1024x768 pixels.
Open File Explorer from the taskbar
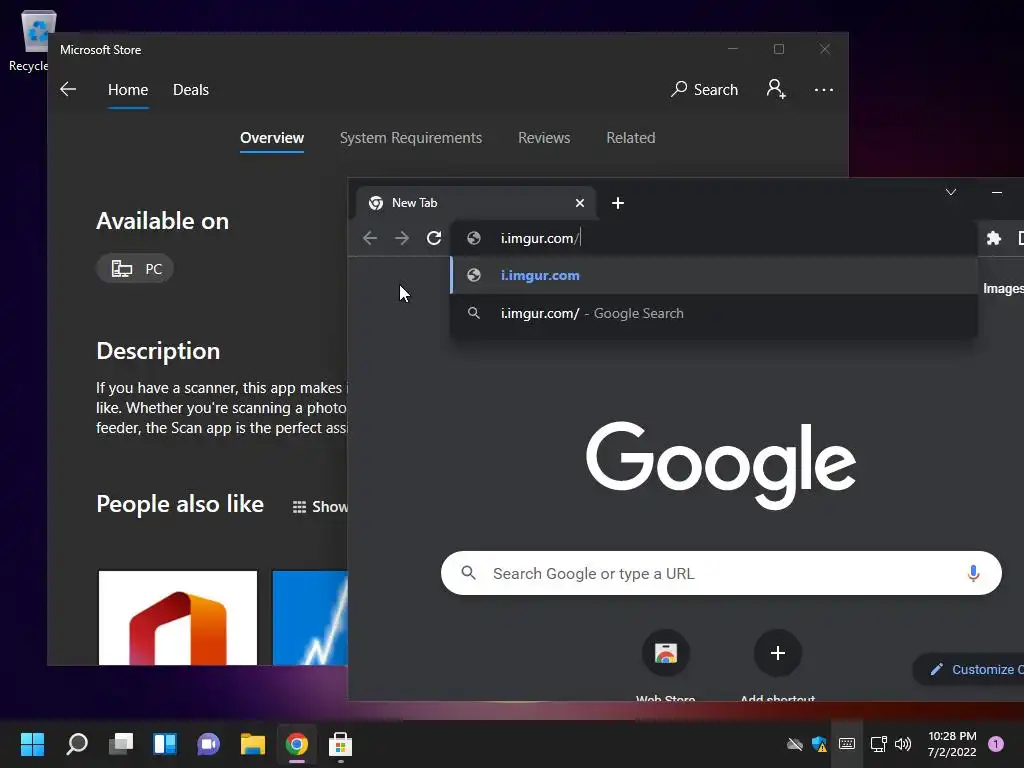click(253, 744)
